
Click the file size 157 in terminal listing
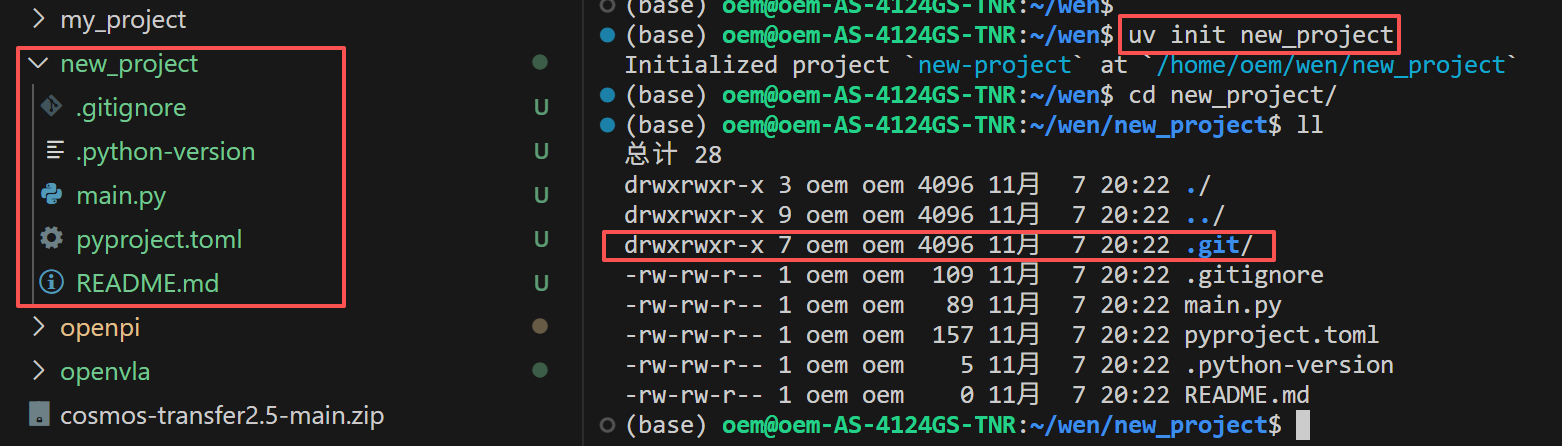[x=953, y=335]
